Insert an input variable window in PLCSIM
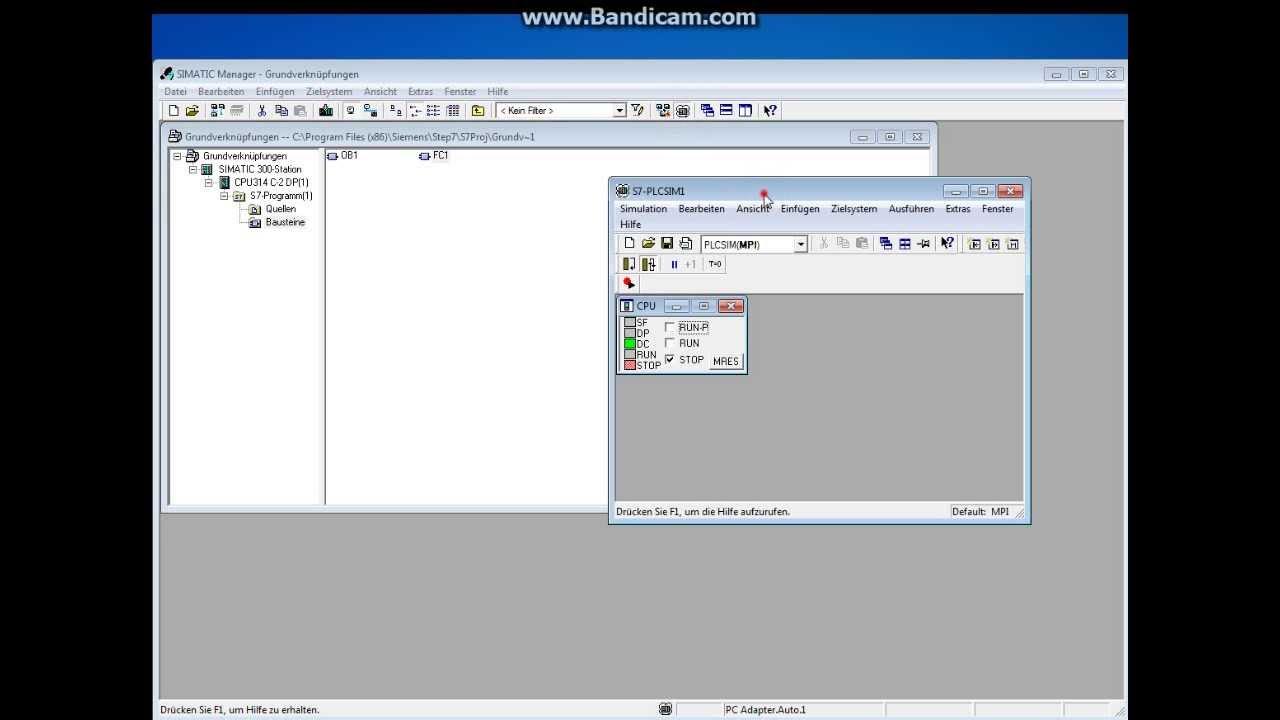 pyautogui.click(x=974, y=244)
